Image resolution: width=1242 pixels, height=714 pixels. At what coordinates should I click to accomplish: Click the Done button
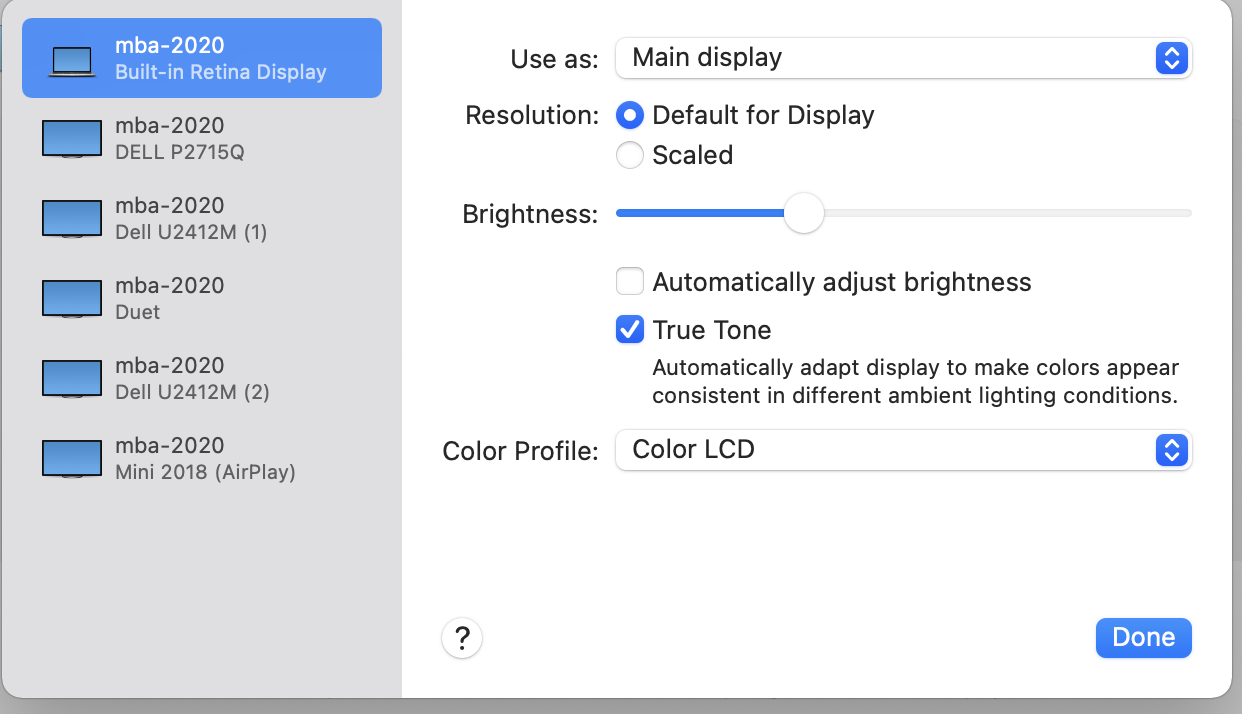1143,638
